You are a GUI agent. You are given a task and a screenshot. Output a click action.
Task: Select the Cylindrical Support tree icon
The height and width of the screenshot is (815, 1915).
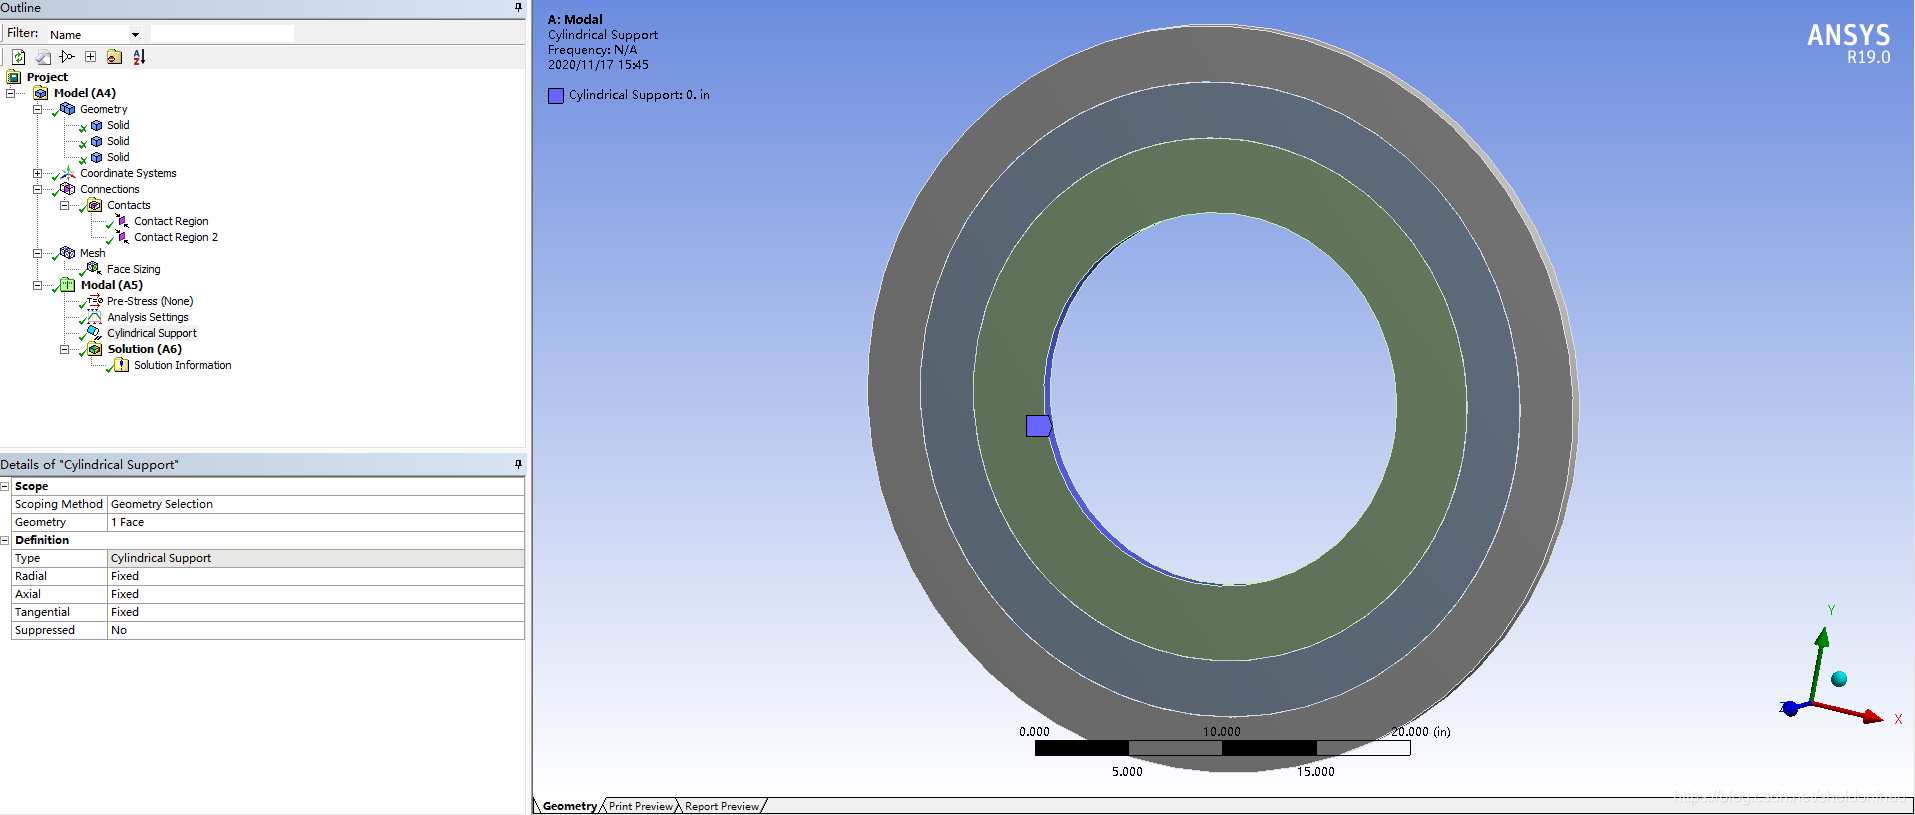coord(94,333)
